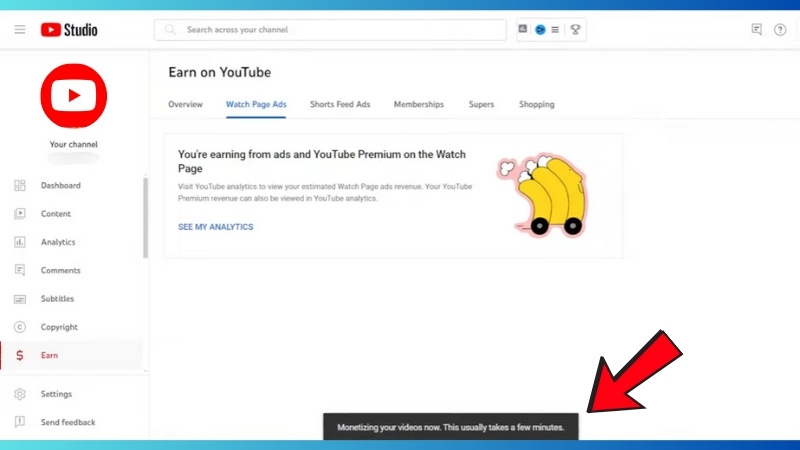Image resolution: width=800 pixels, height=450 pixels.
Task: Open Analytics from the sidebar icon
Action: pyautogui.click(x=20, y=242)
